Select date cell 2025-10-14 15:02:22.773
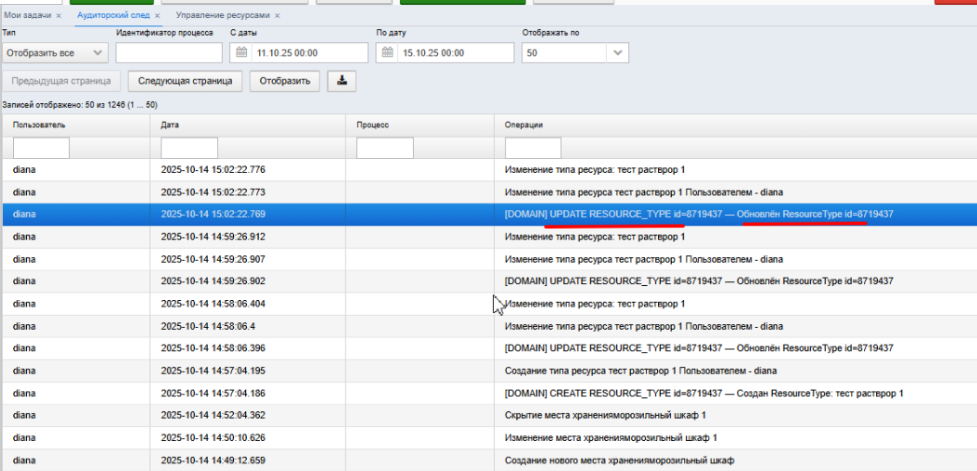Viewport: 977px width, 471px height. [x=213, y=192]
